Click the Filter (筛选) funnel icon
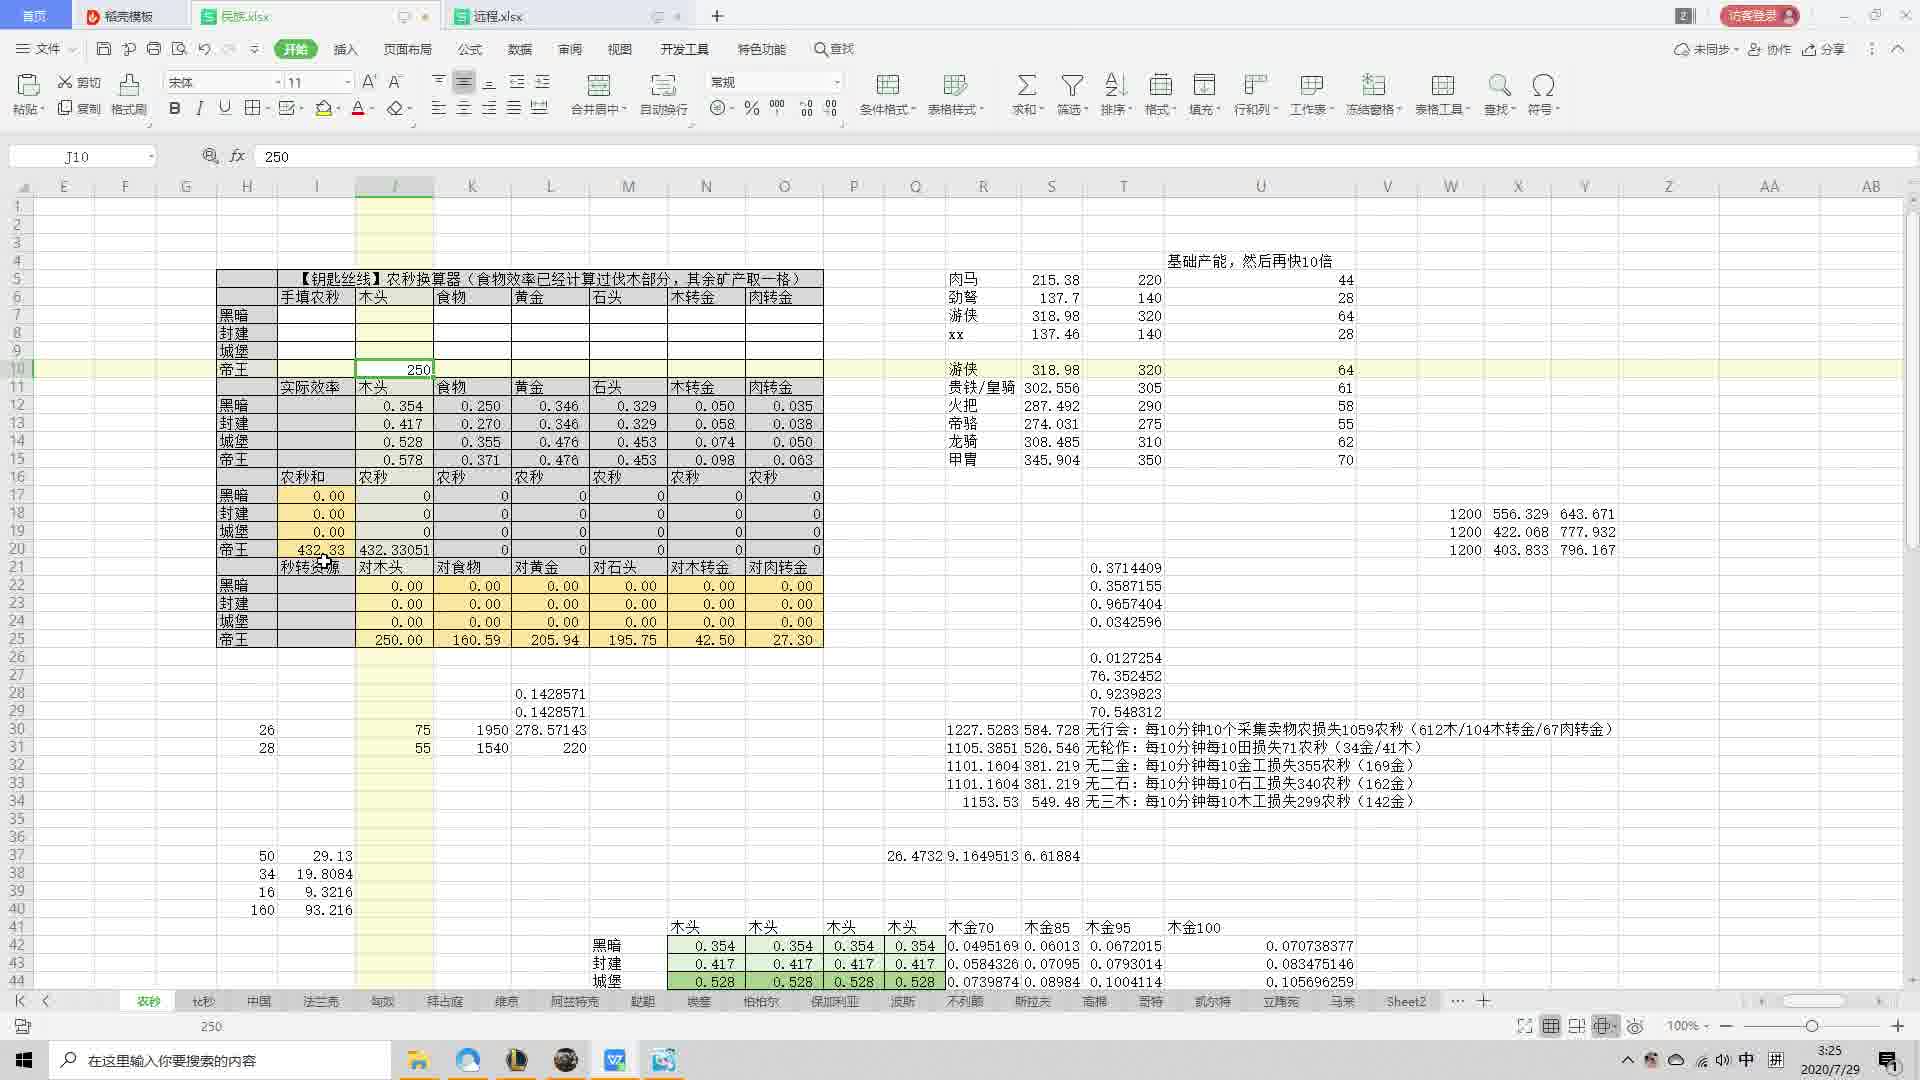Image resolution: width=1920 pixels, height=1080 pixels. 1072,85
